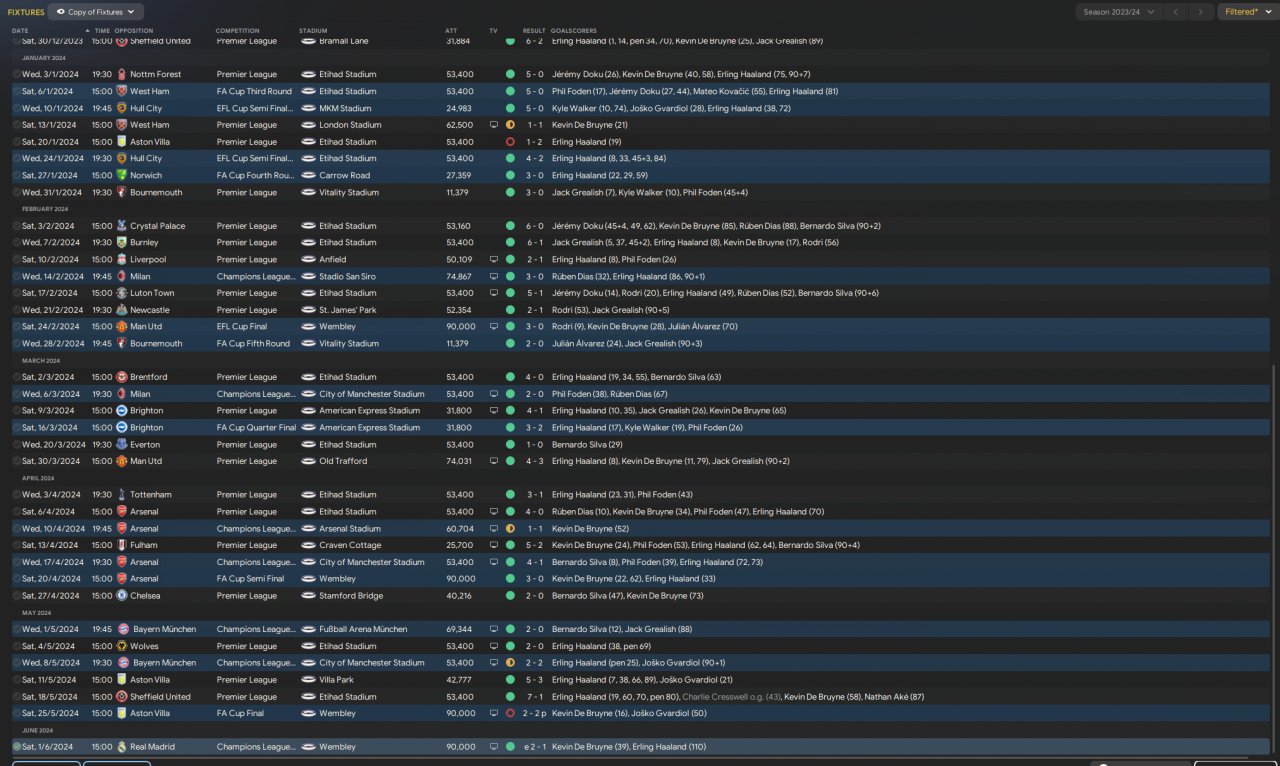Click the vertical scrollbar on the right
Viewport: 1280px width, 766px height.
point(1275,560)
